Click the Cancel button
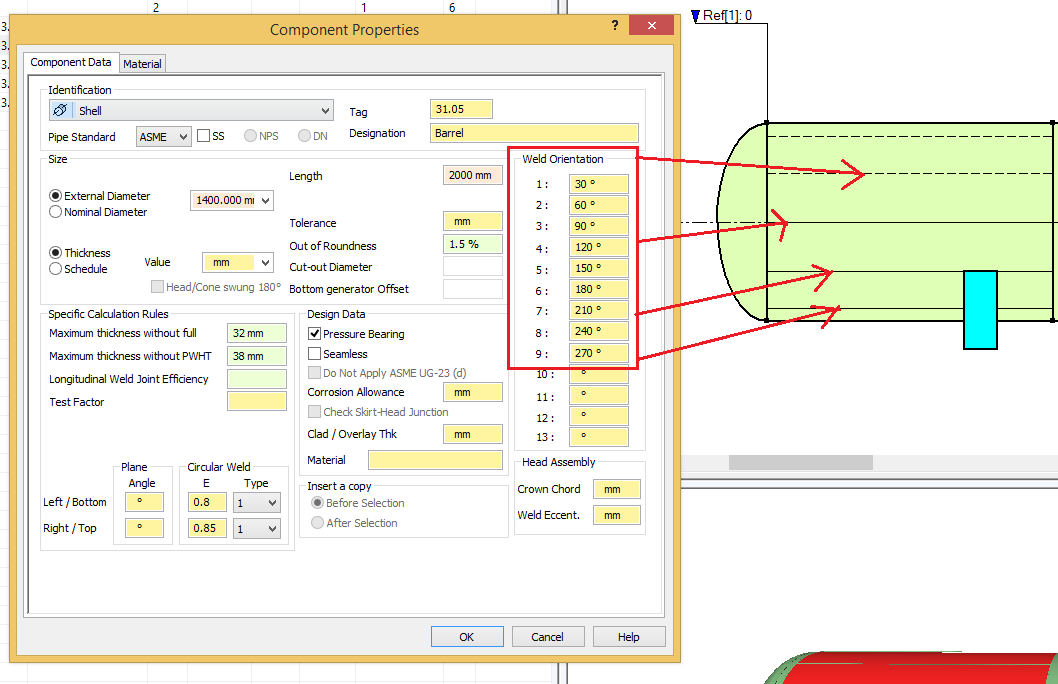Screen dimensions: 1058x684 [547, 637]
